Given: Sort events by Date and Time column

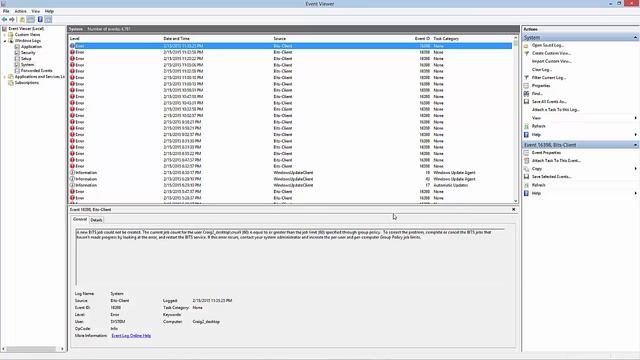Looking at the screenshot, I should [218, 38].
